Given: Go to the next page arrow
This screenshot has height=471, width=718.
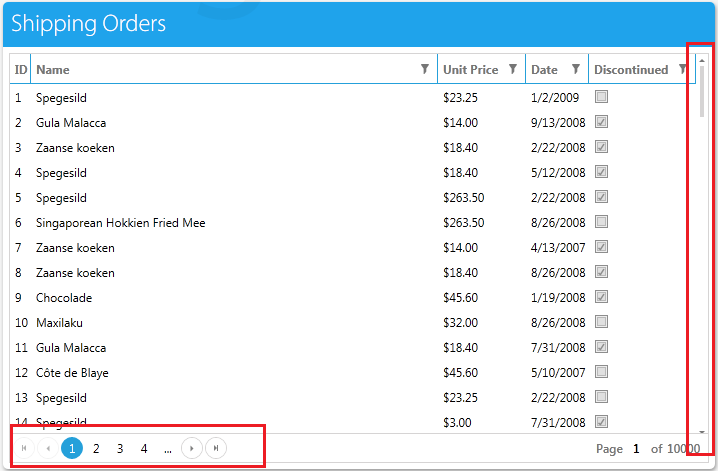Looking at the screenshot, I should (192, 448).
